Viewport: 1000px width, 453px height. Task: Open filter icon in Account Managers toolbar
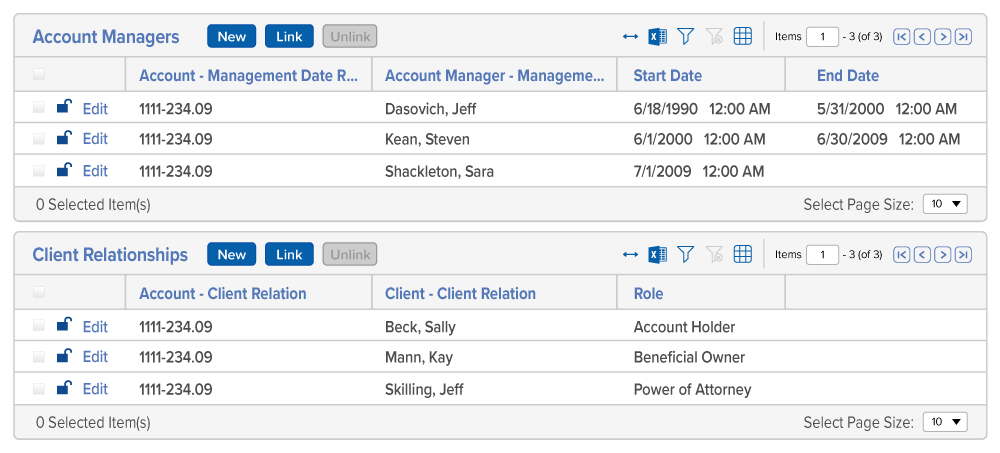[685, 37]
